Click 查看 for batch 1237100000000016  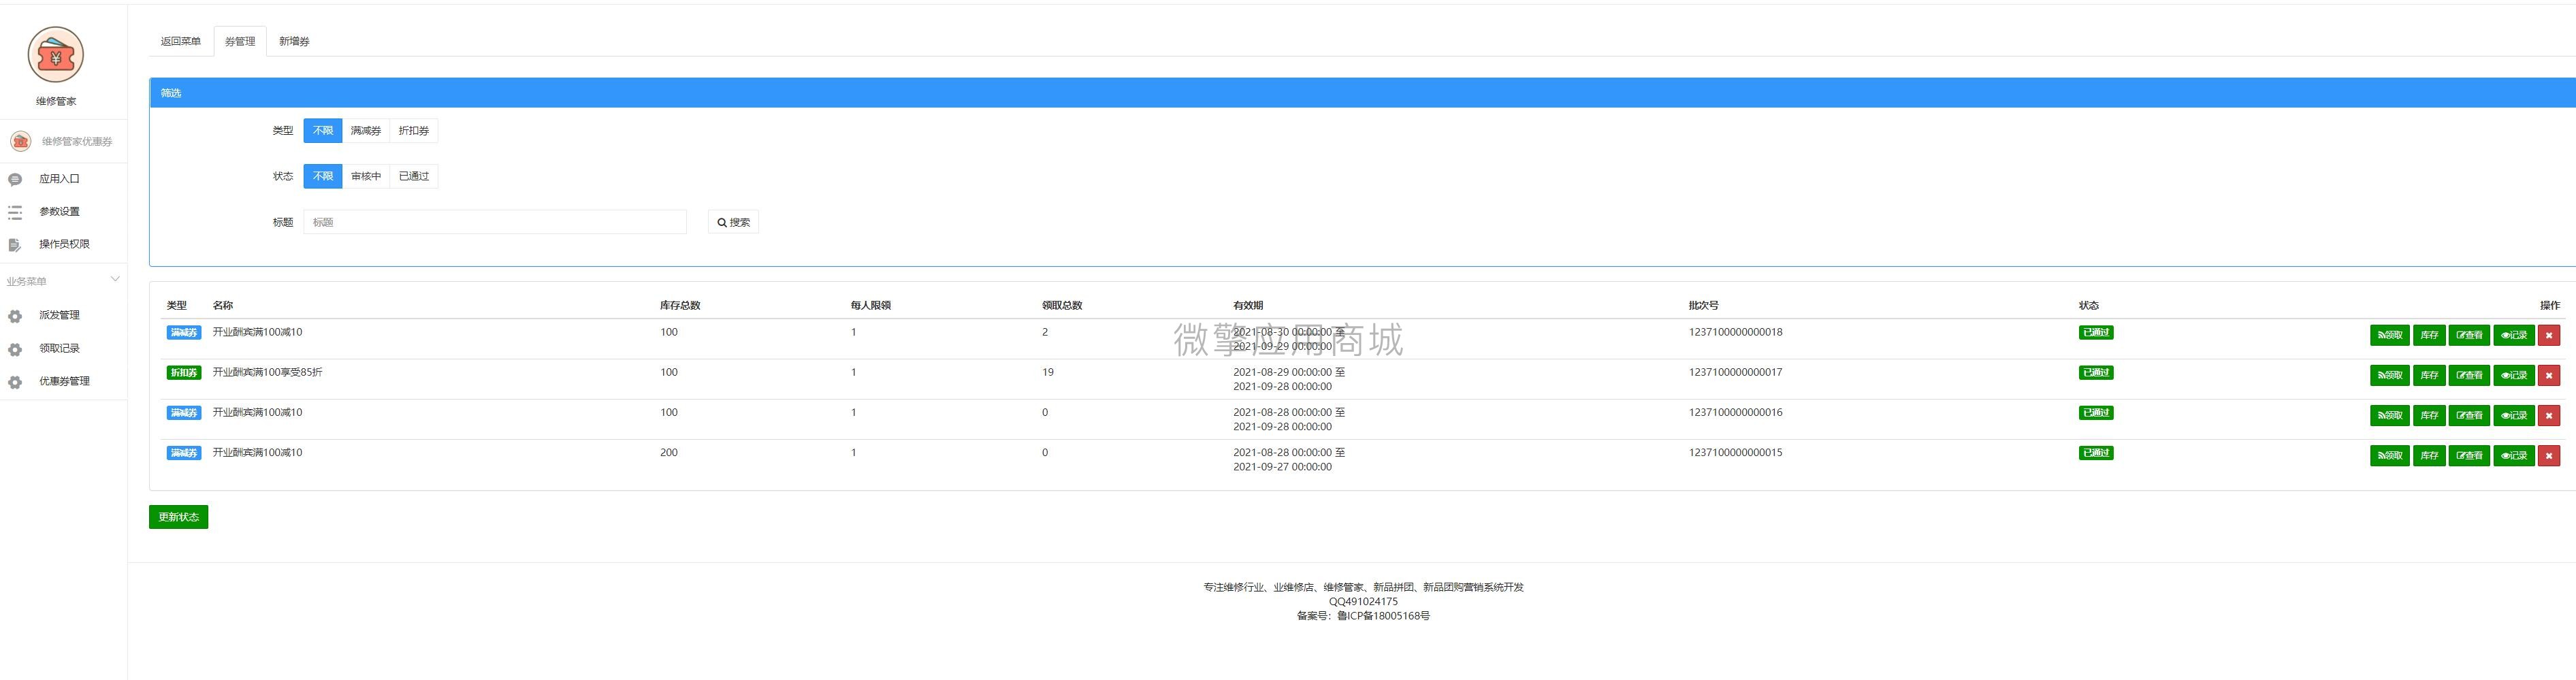2469,415
